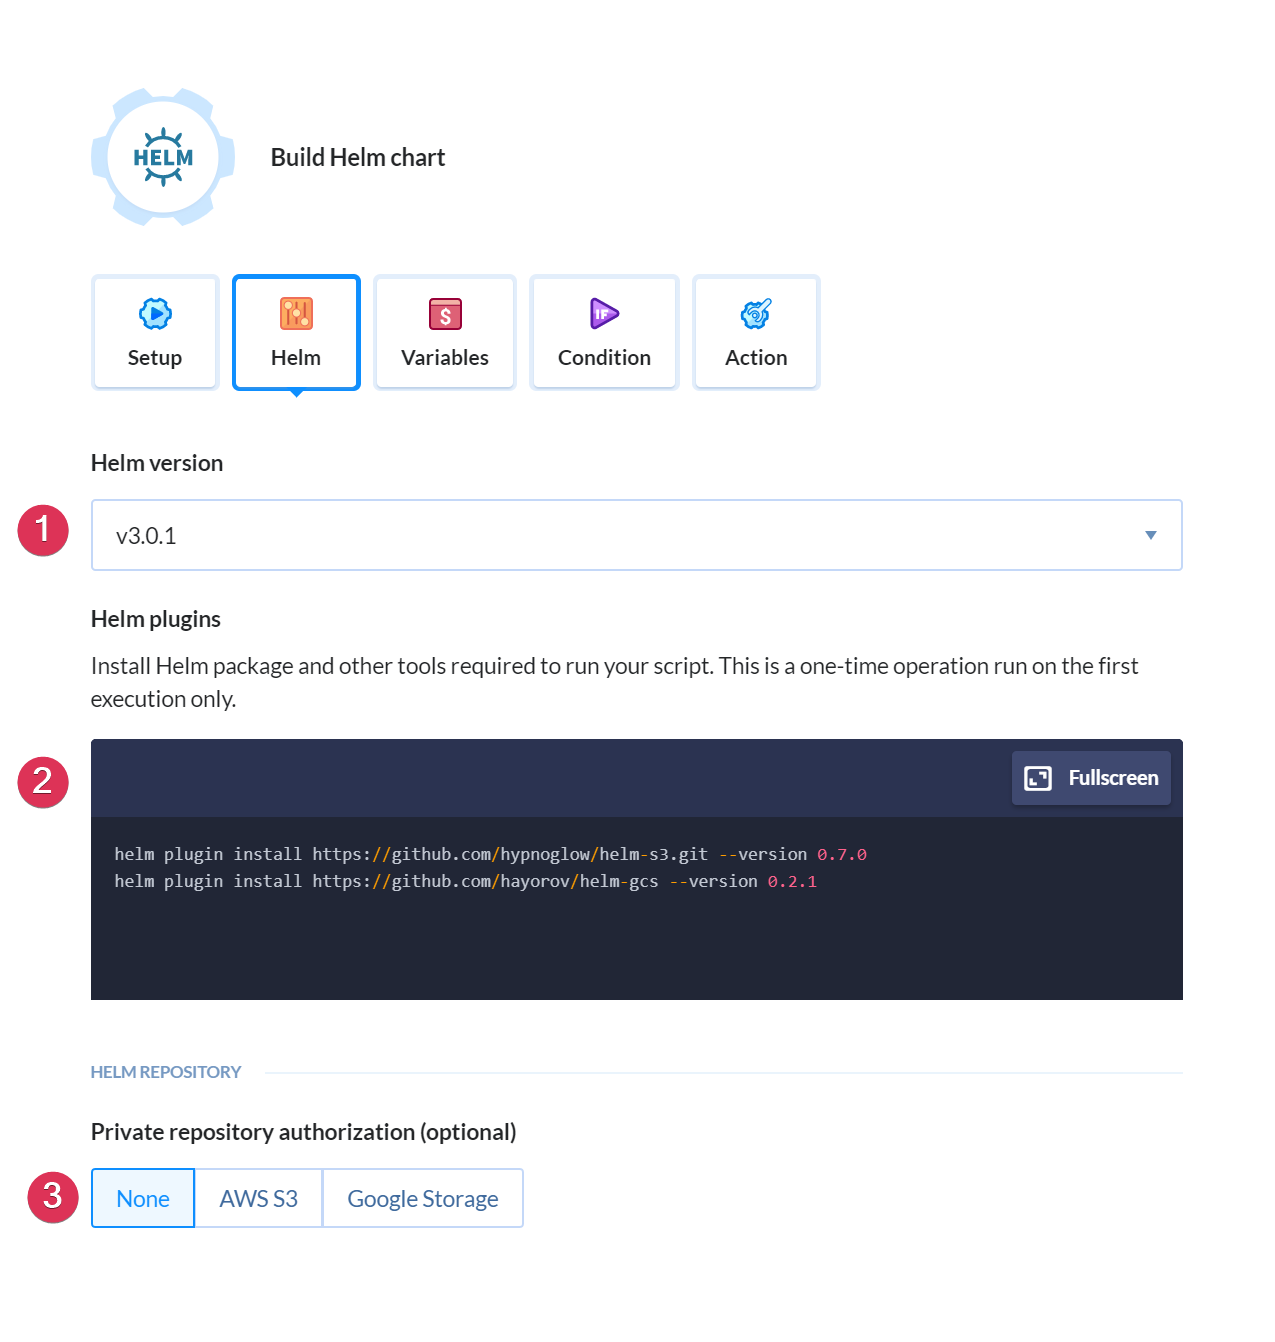Select None for repository authorization

pos(143,1198)
